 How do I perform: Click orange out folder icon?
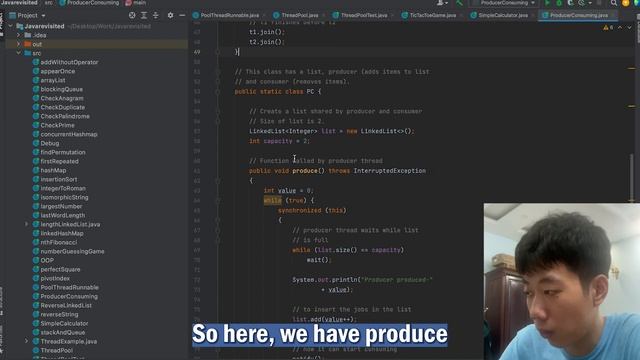pos(28,44)
